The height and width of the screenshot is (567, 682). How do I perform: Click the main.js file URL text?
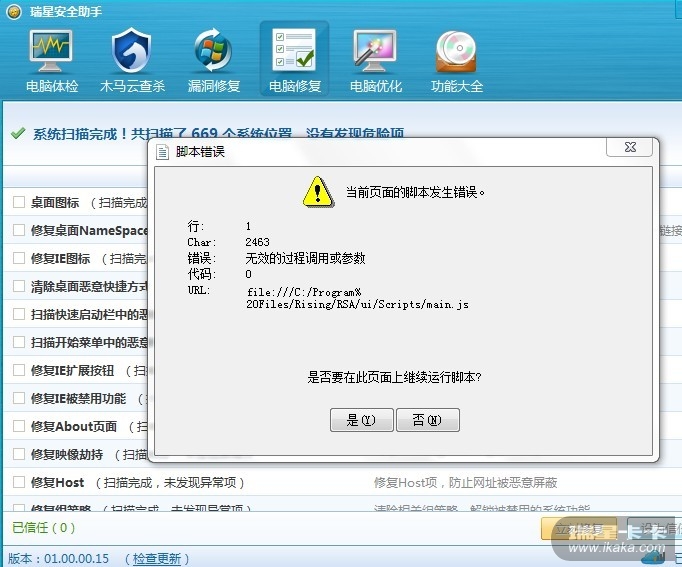[357, 298]
